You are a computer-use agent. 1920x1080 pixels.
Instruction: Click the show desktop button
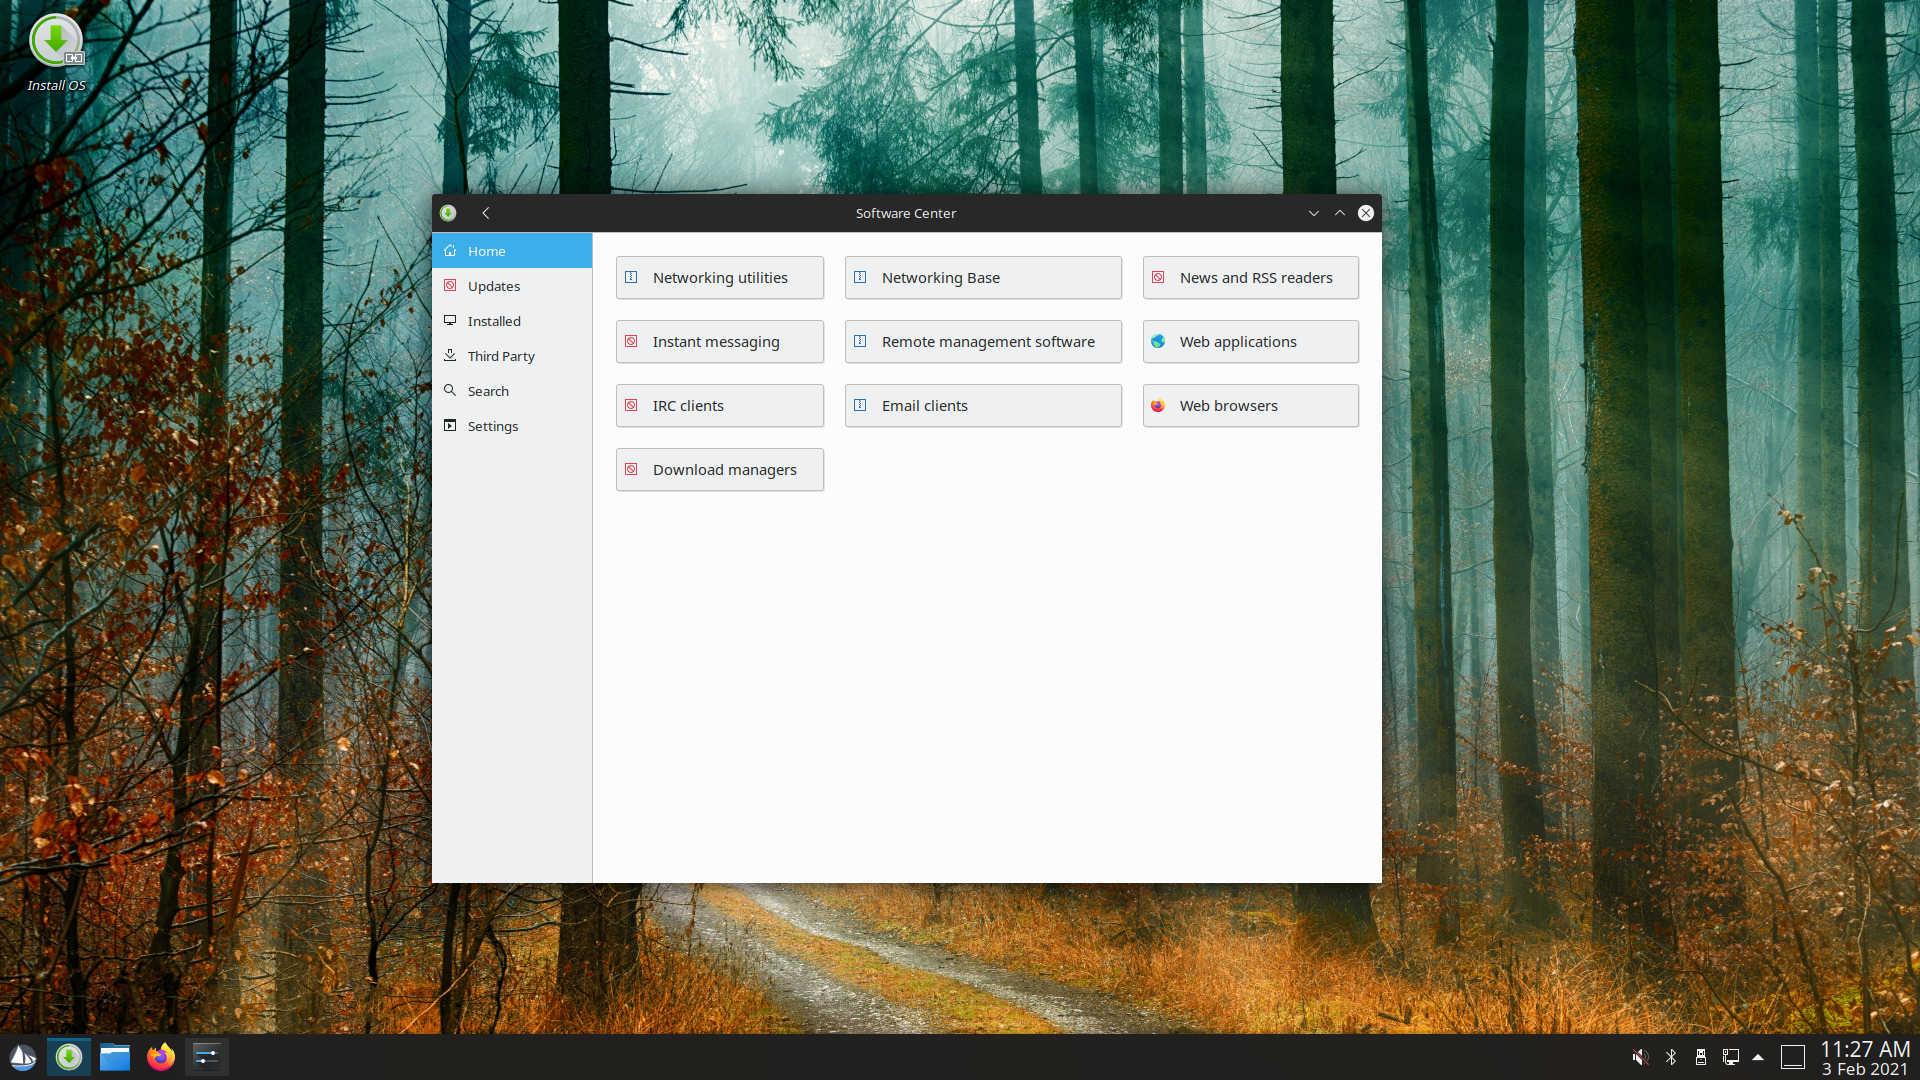pyautogui.click(x=1793, y=1057)
